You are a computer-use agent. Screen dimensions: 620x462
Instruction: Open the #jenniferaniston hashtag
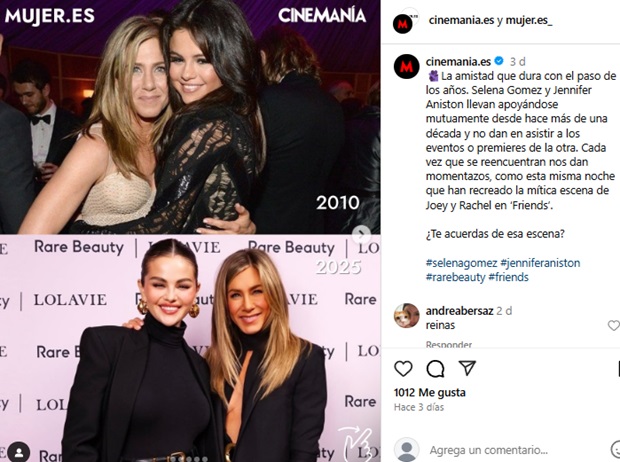540,263
